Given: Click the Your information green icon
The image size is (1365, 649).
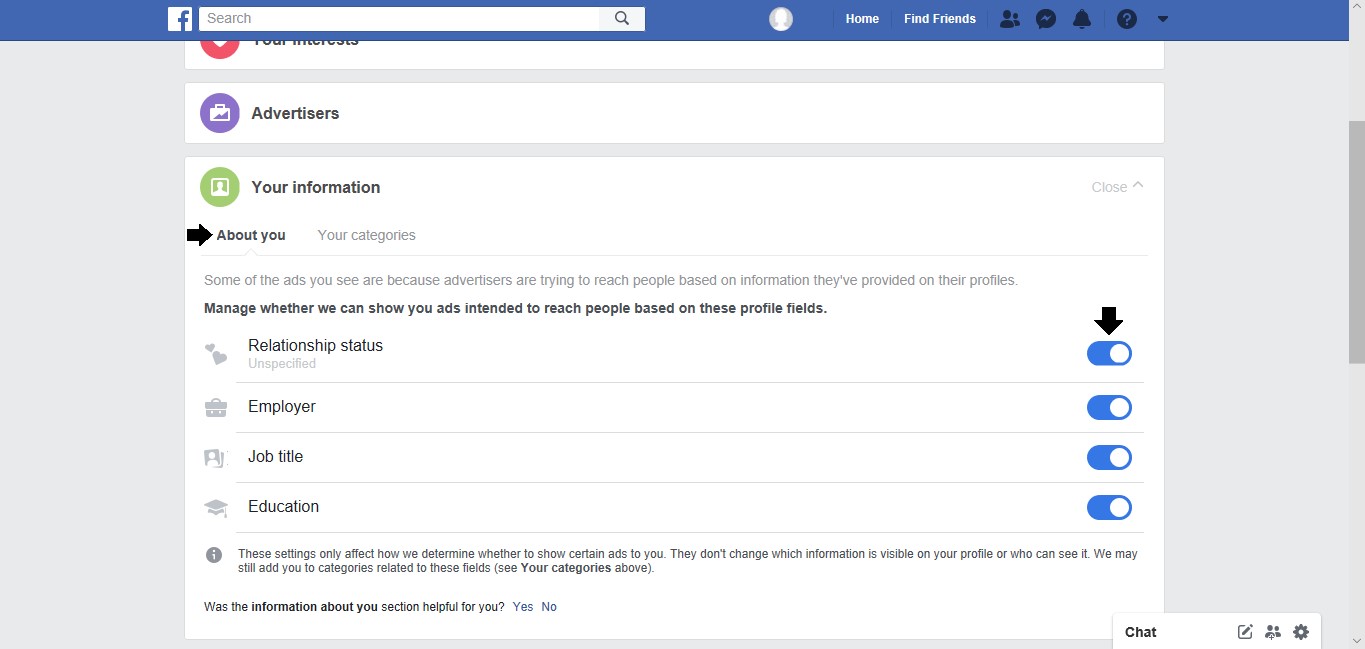Looking at the screenshot, I should click(220, 187).
